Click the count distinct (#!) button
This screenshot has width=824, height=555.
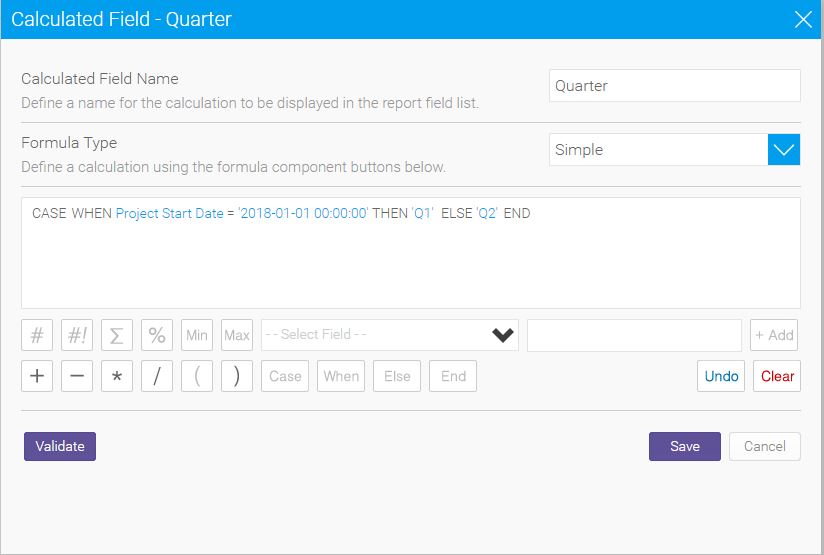[x=77, y=335]
